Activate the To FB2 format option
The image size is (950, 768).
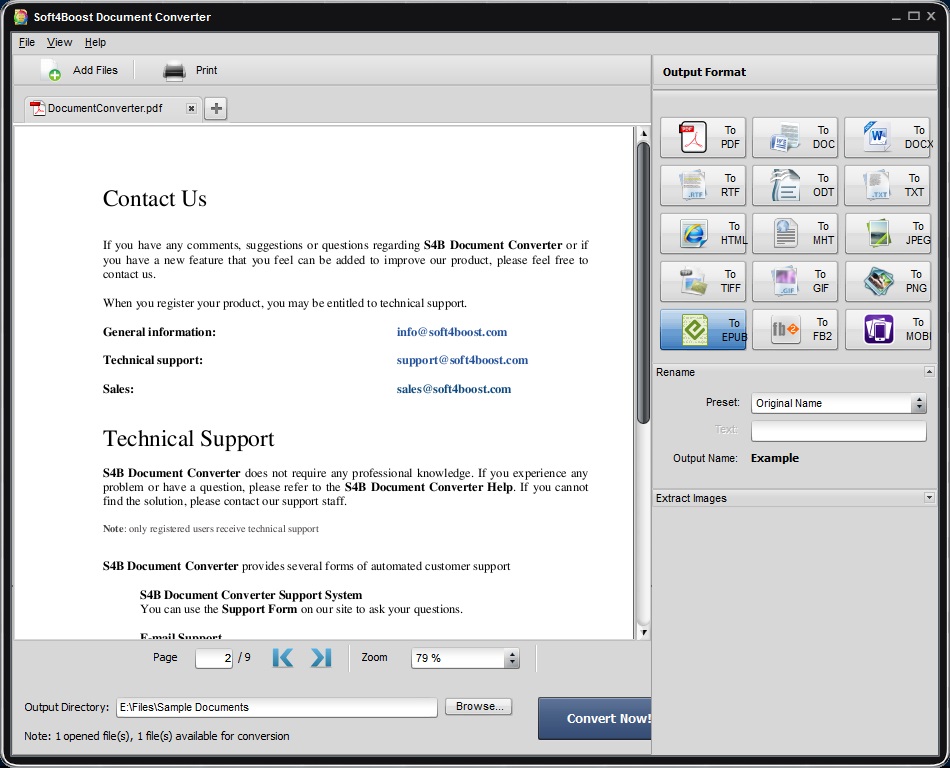794,329
